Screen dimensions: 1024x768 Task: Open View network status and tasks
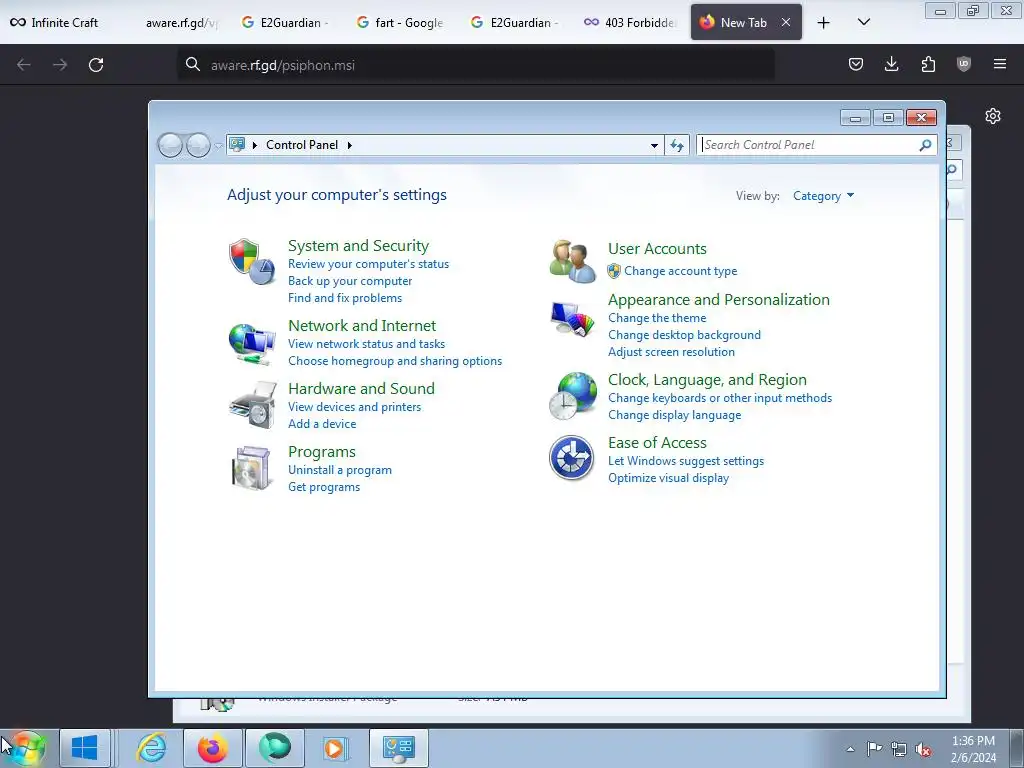point(366,344)
